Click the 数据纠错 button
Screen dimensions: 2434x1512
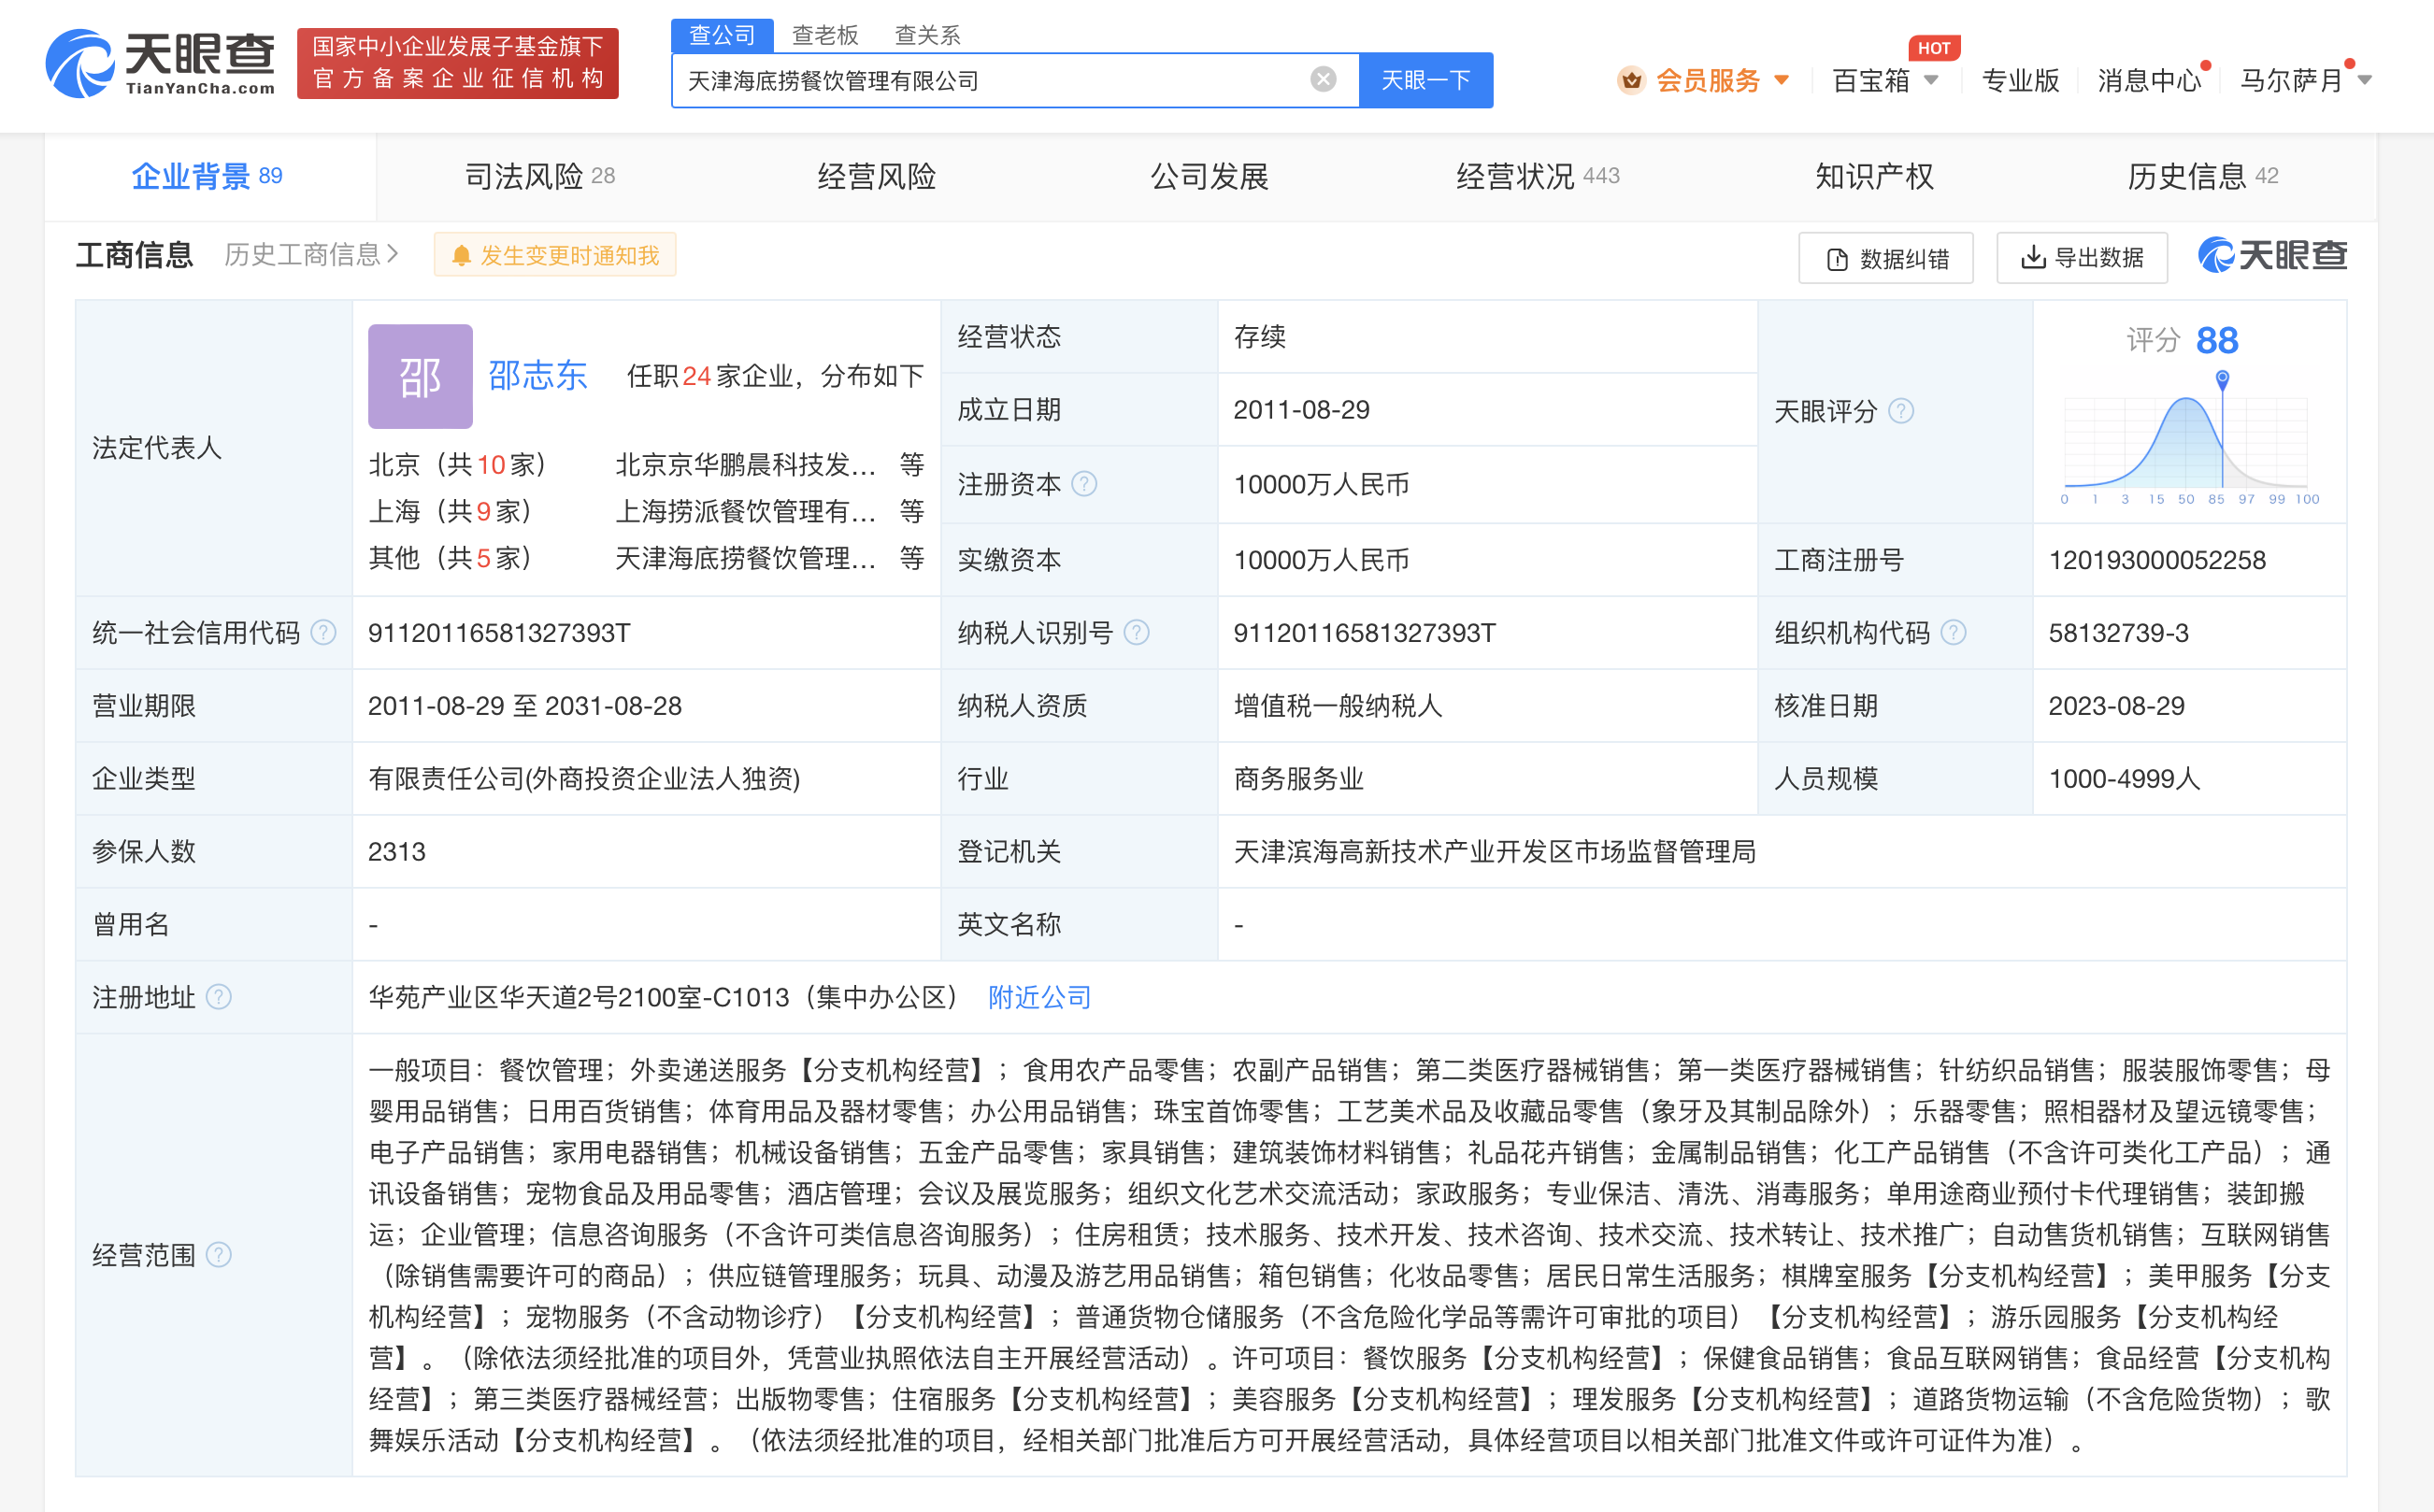pyautogui.click(x=1885, y=258)
